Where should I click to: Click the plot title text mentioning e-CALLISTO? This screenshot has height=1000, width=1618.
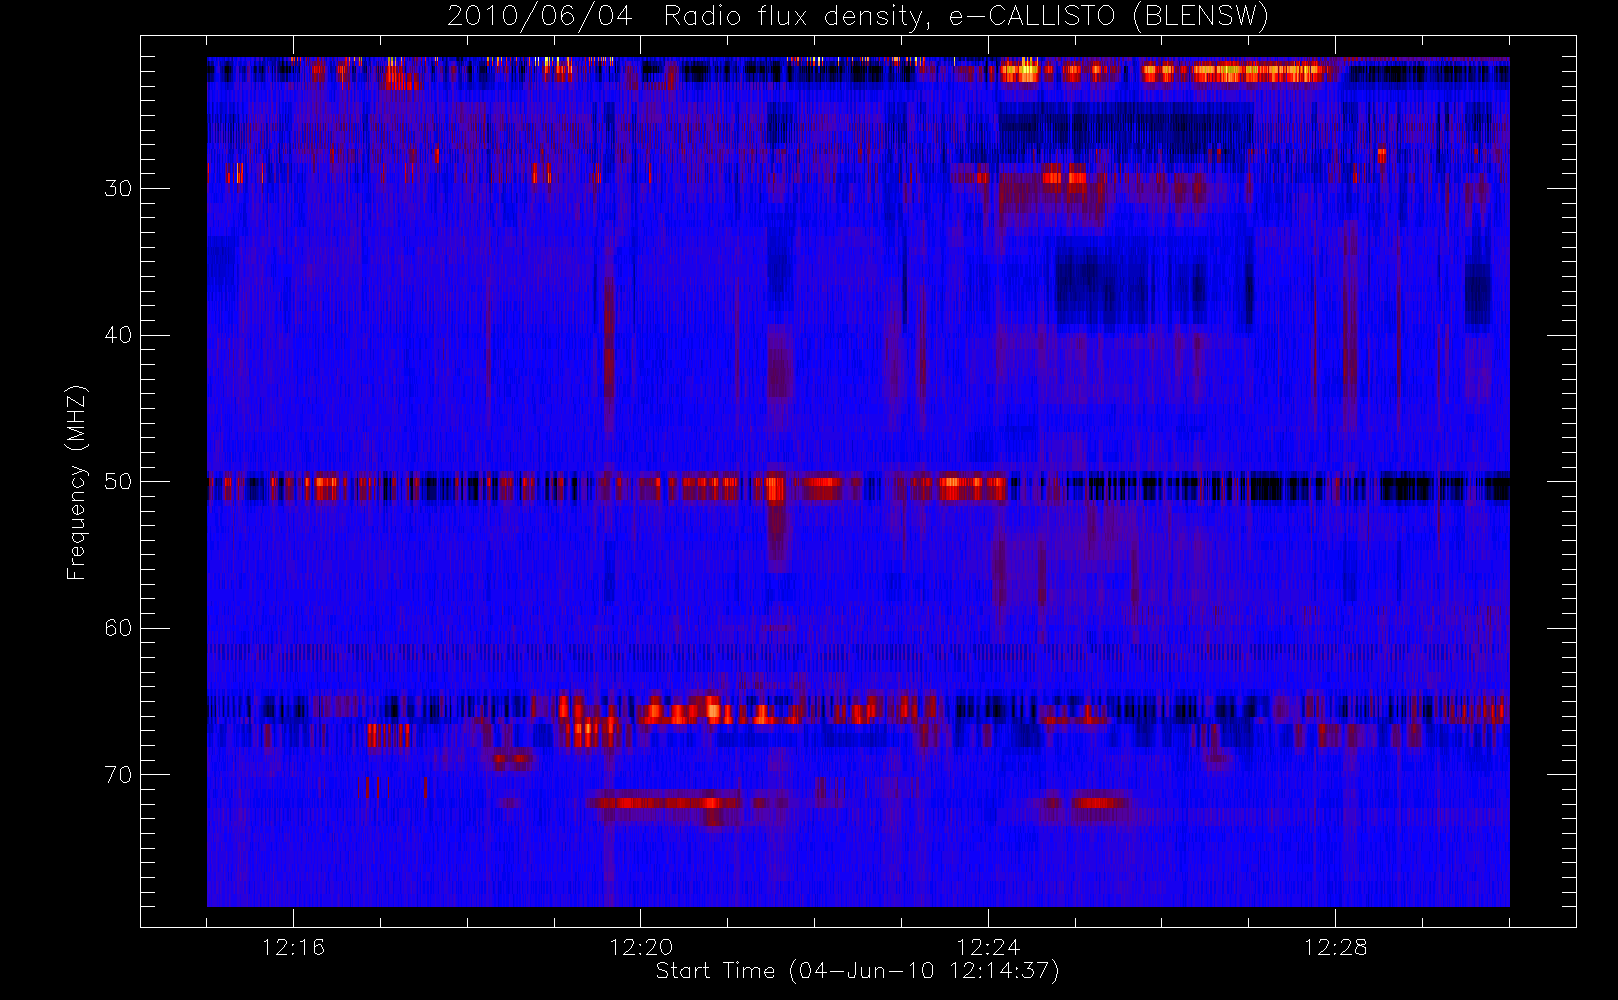[x=858, y=17]
